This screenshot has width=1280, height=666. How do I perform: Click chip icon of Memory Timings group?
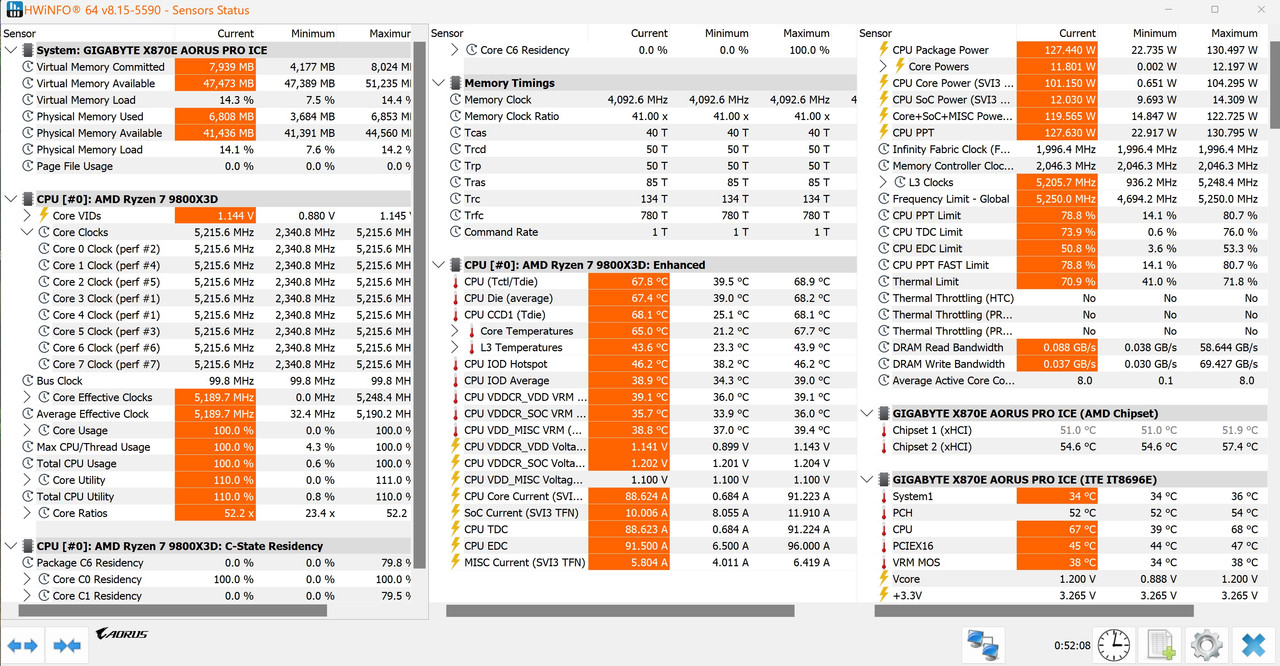(455, 83)
